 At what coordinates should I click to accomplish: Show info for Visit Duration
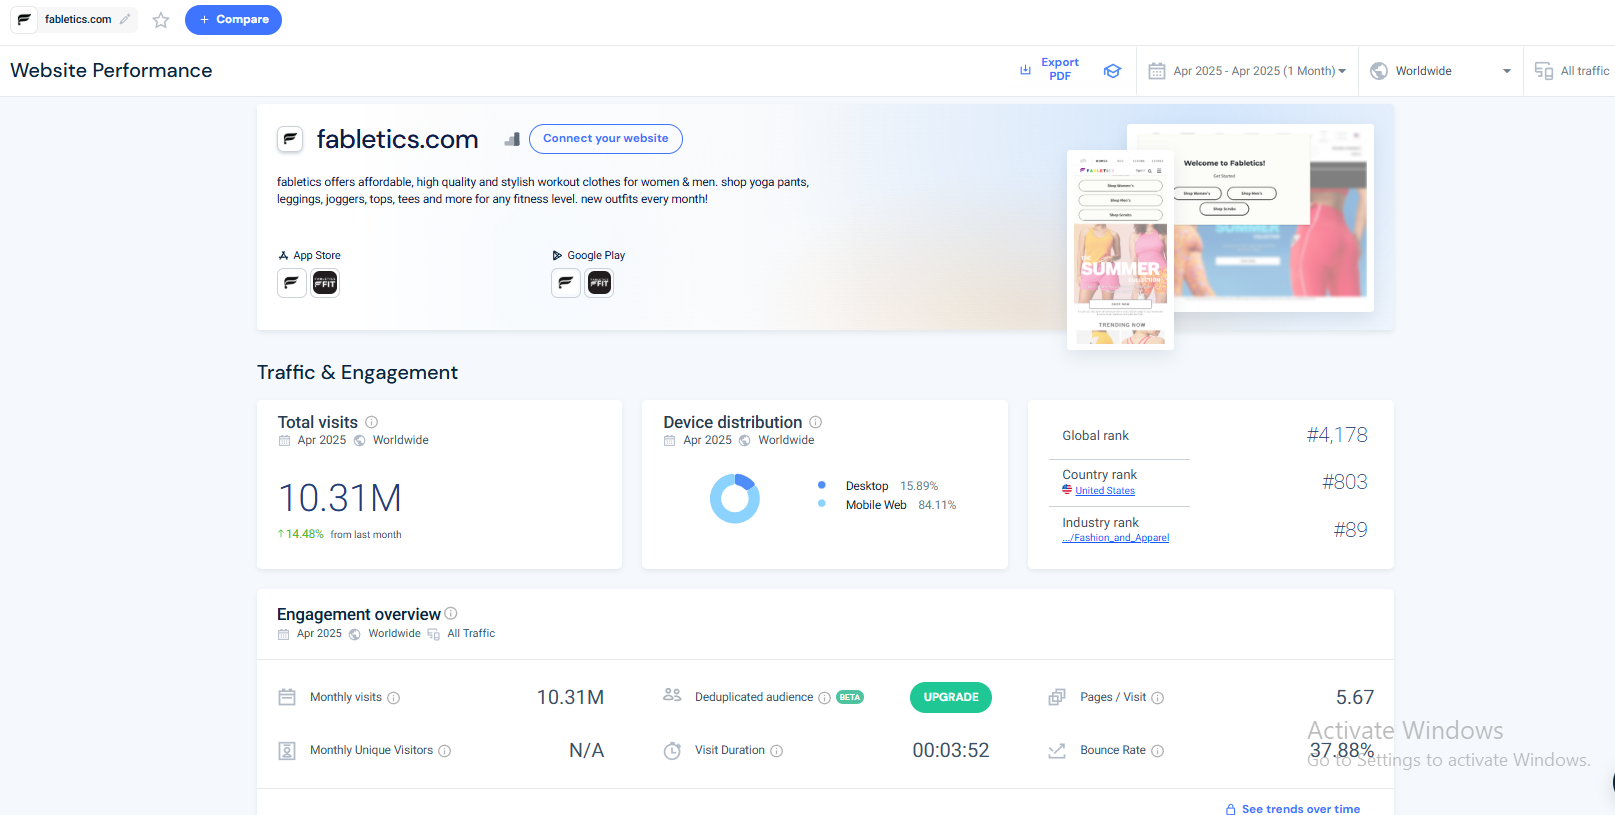tap(777, 751)
